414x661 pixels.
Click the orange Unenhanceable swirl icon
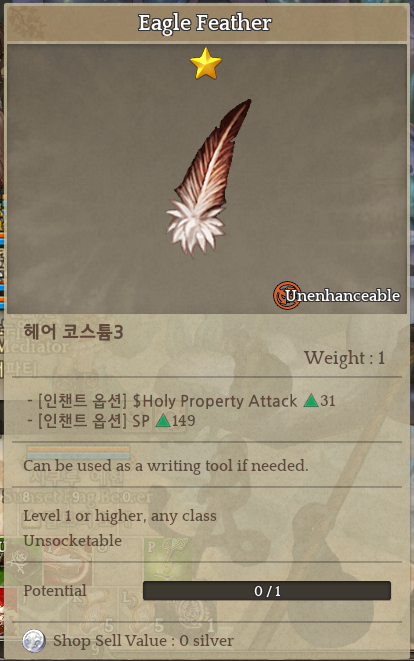(x=287, y=295)
